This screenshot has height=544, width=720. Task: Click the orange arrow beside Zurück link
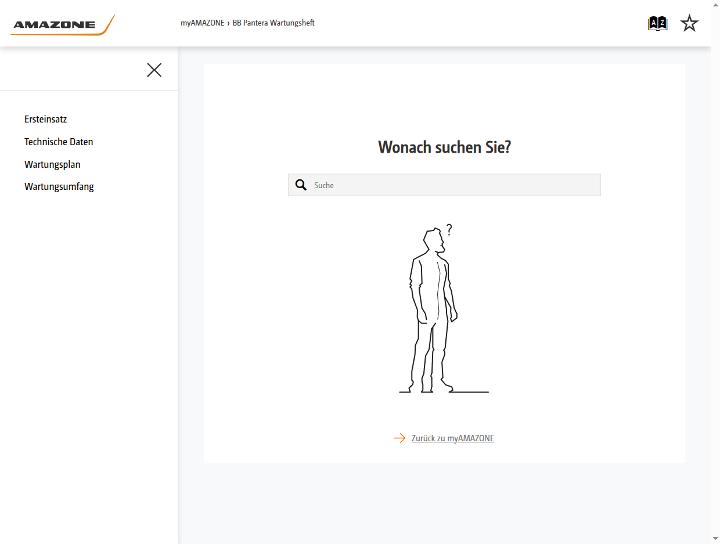coord(399,438)
